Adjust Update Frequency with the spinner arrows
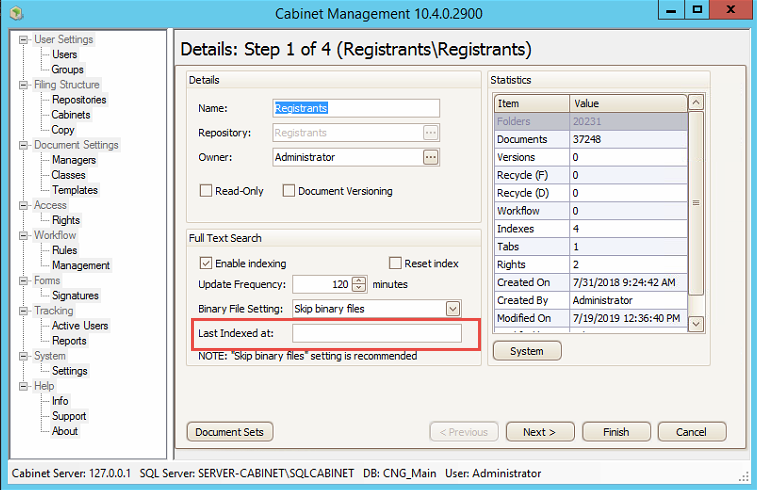 point(359,284)
